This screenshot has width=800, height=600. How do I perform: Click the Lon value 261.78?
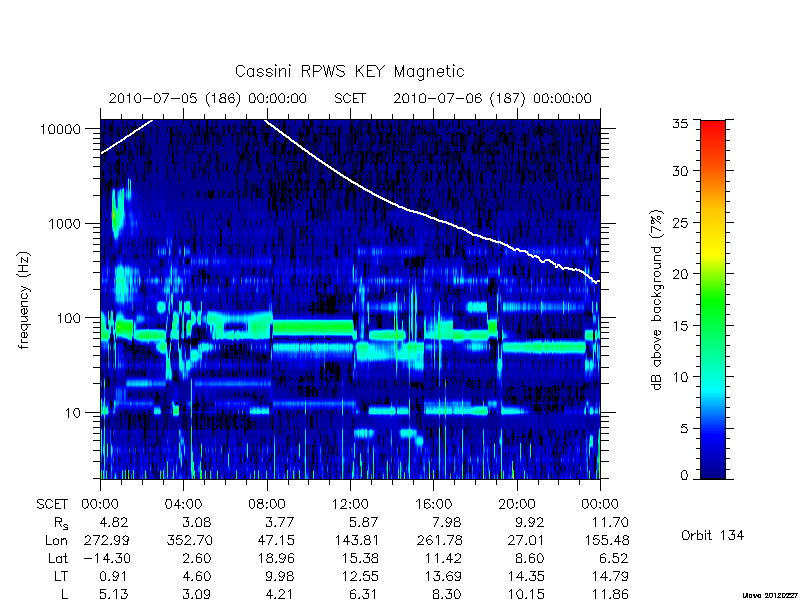click(441, 540)
